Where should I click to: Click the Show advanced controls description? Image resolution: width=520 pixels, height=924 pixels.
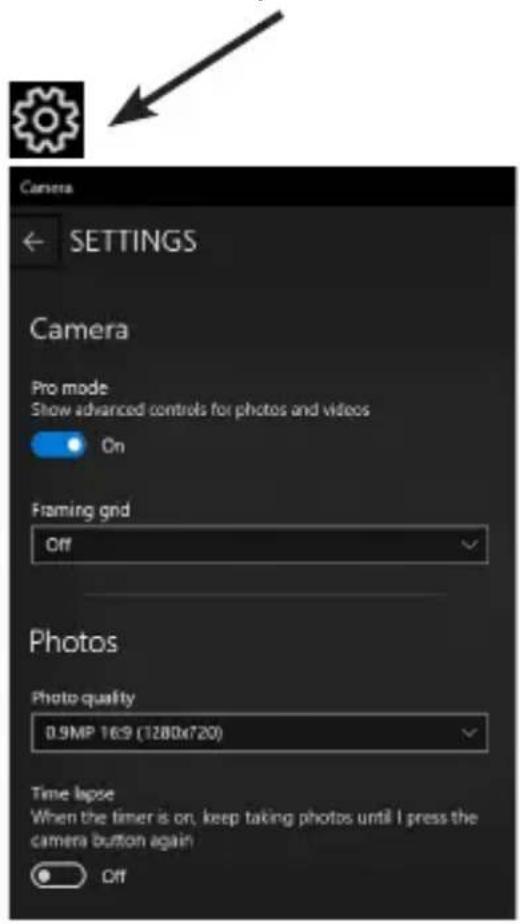click(200, 410)
